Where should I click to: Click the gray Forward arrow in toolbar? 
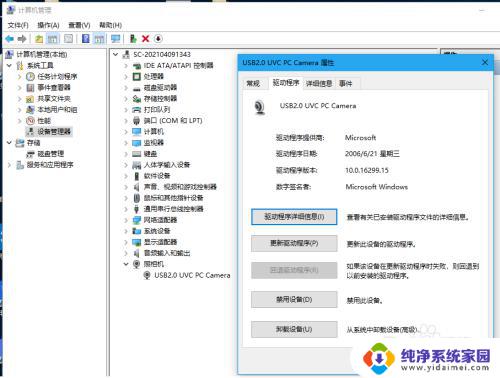[22, 39]
